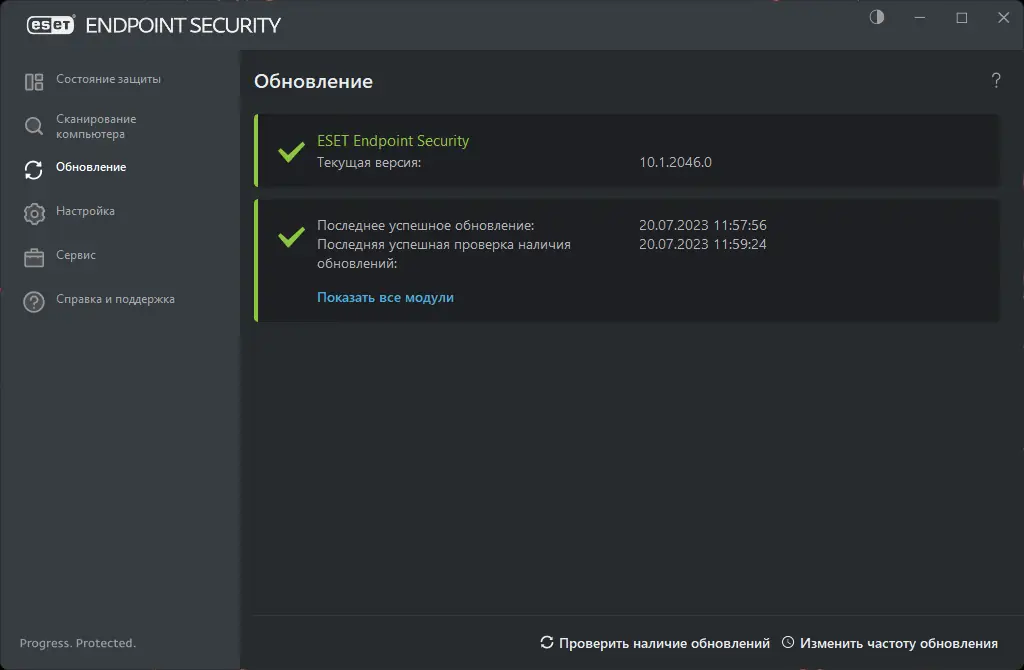Click the ESET logo in title bar
1024x670 pixels.
click(51, 25)
